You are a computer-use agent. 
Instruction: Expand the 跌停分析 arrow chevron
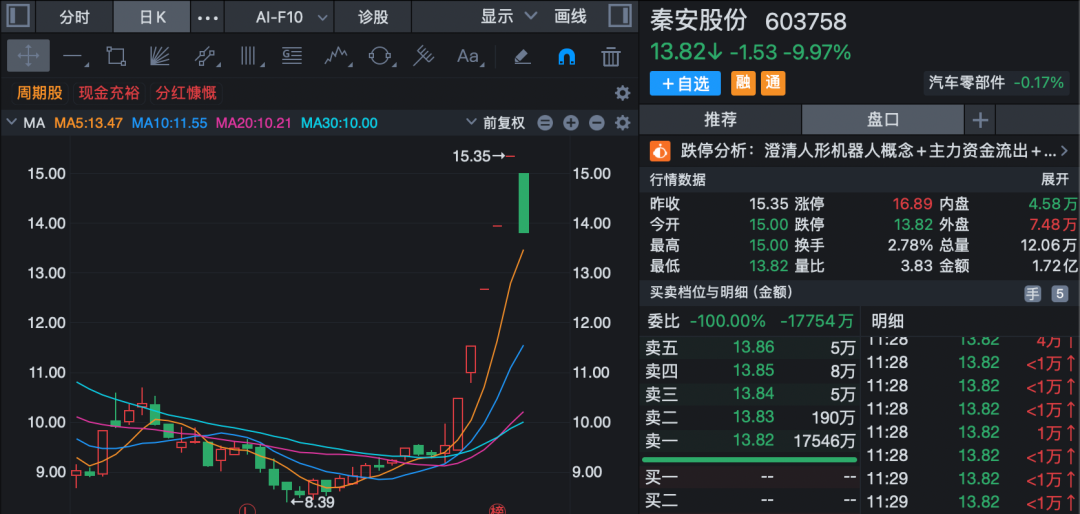coord(1064,150)
